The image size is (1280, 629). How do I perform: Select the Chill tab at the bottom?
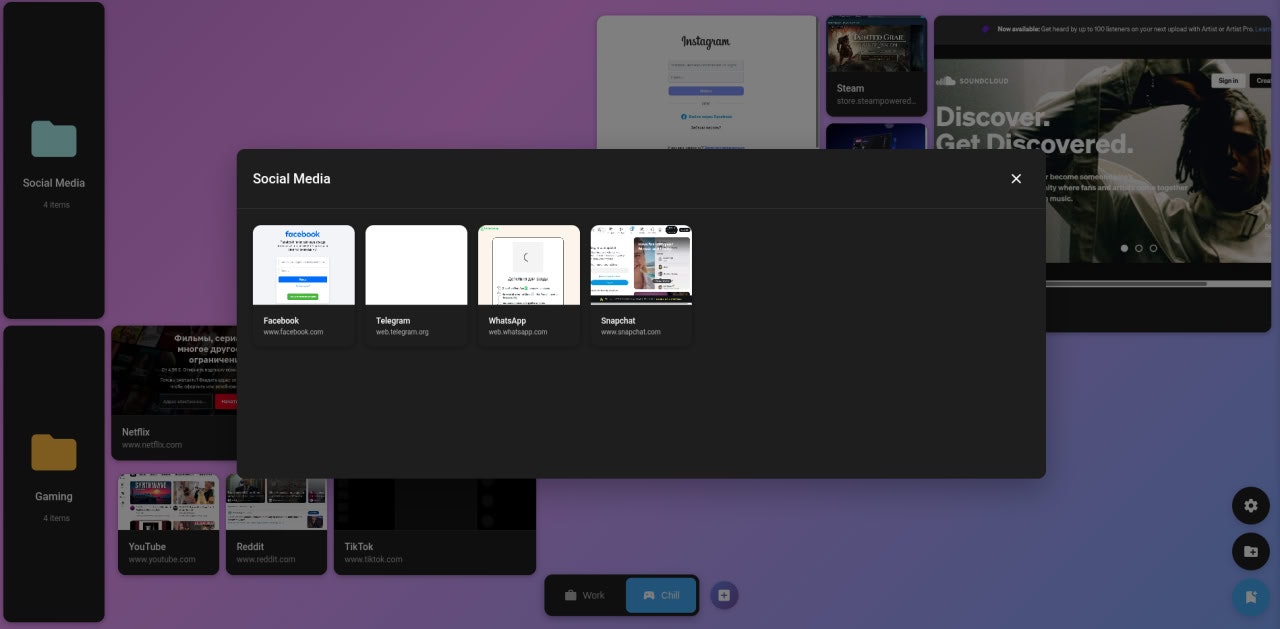coord(660,595)
